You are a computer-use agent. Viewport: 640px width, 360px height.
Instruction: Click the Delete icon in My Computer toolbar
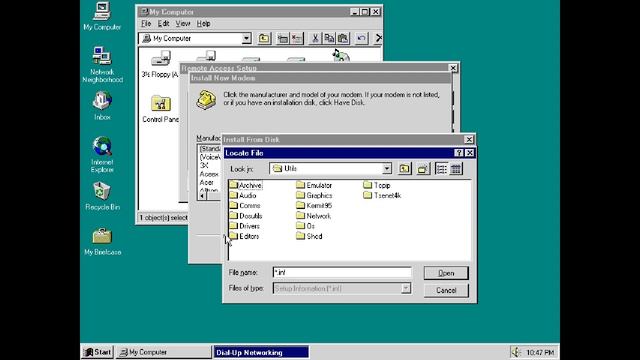point(378,38)
